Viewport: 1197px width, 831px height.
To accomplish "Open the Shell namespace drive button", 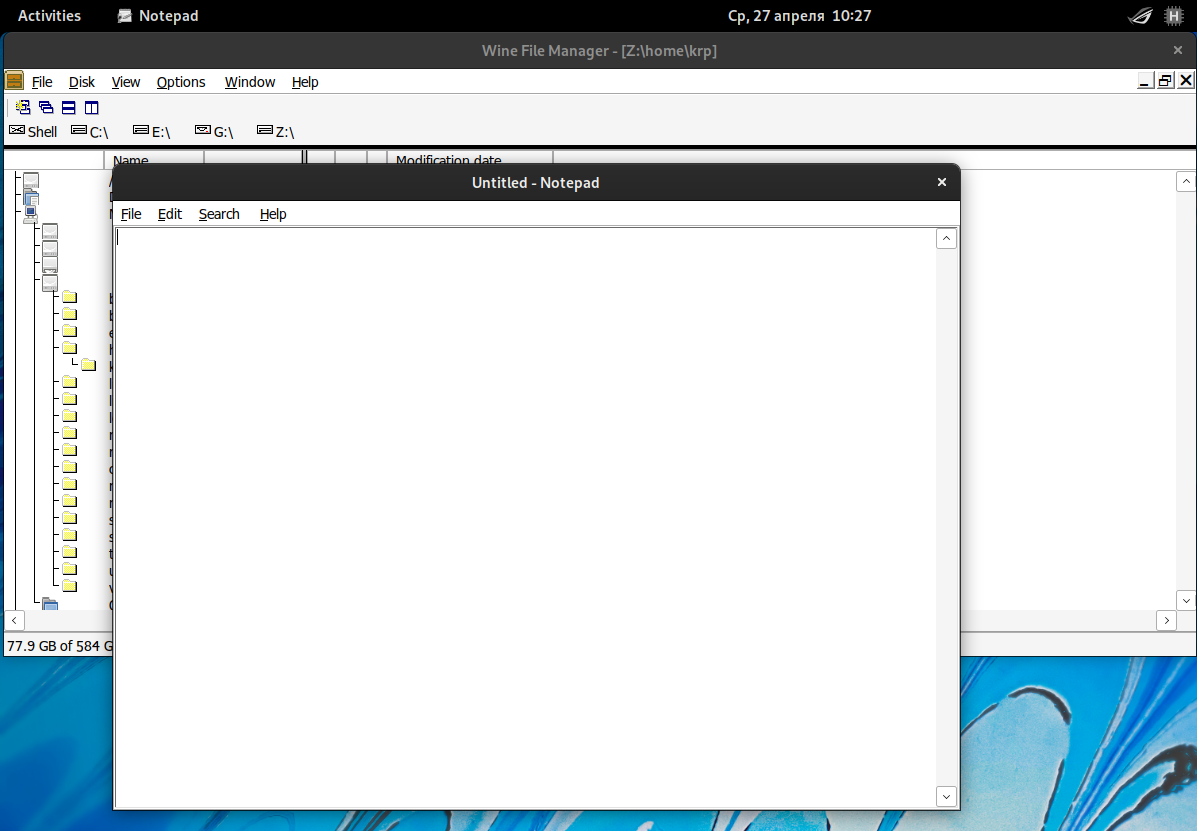I will [x=33, y=131].
